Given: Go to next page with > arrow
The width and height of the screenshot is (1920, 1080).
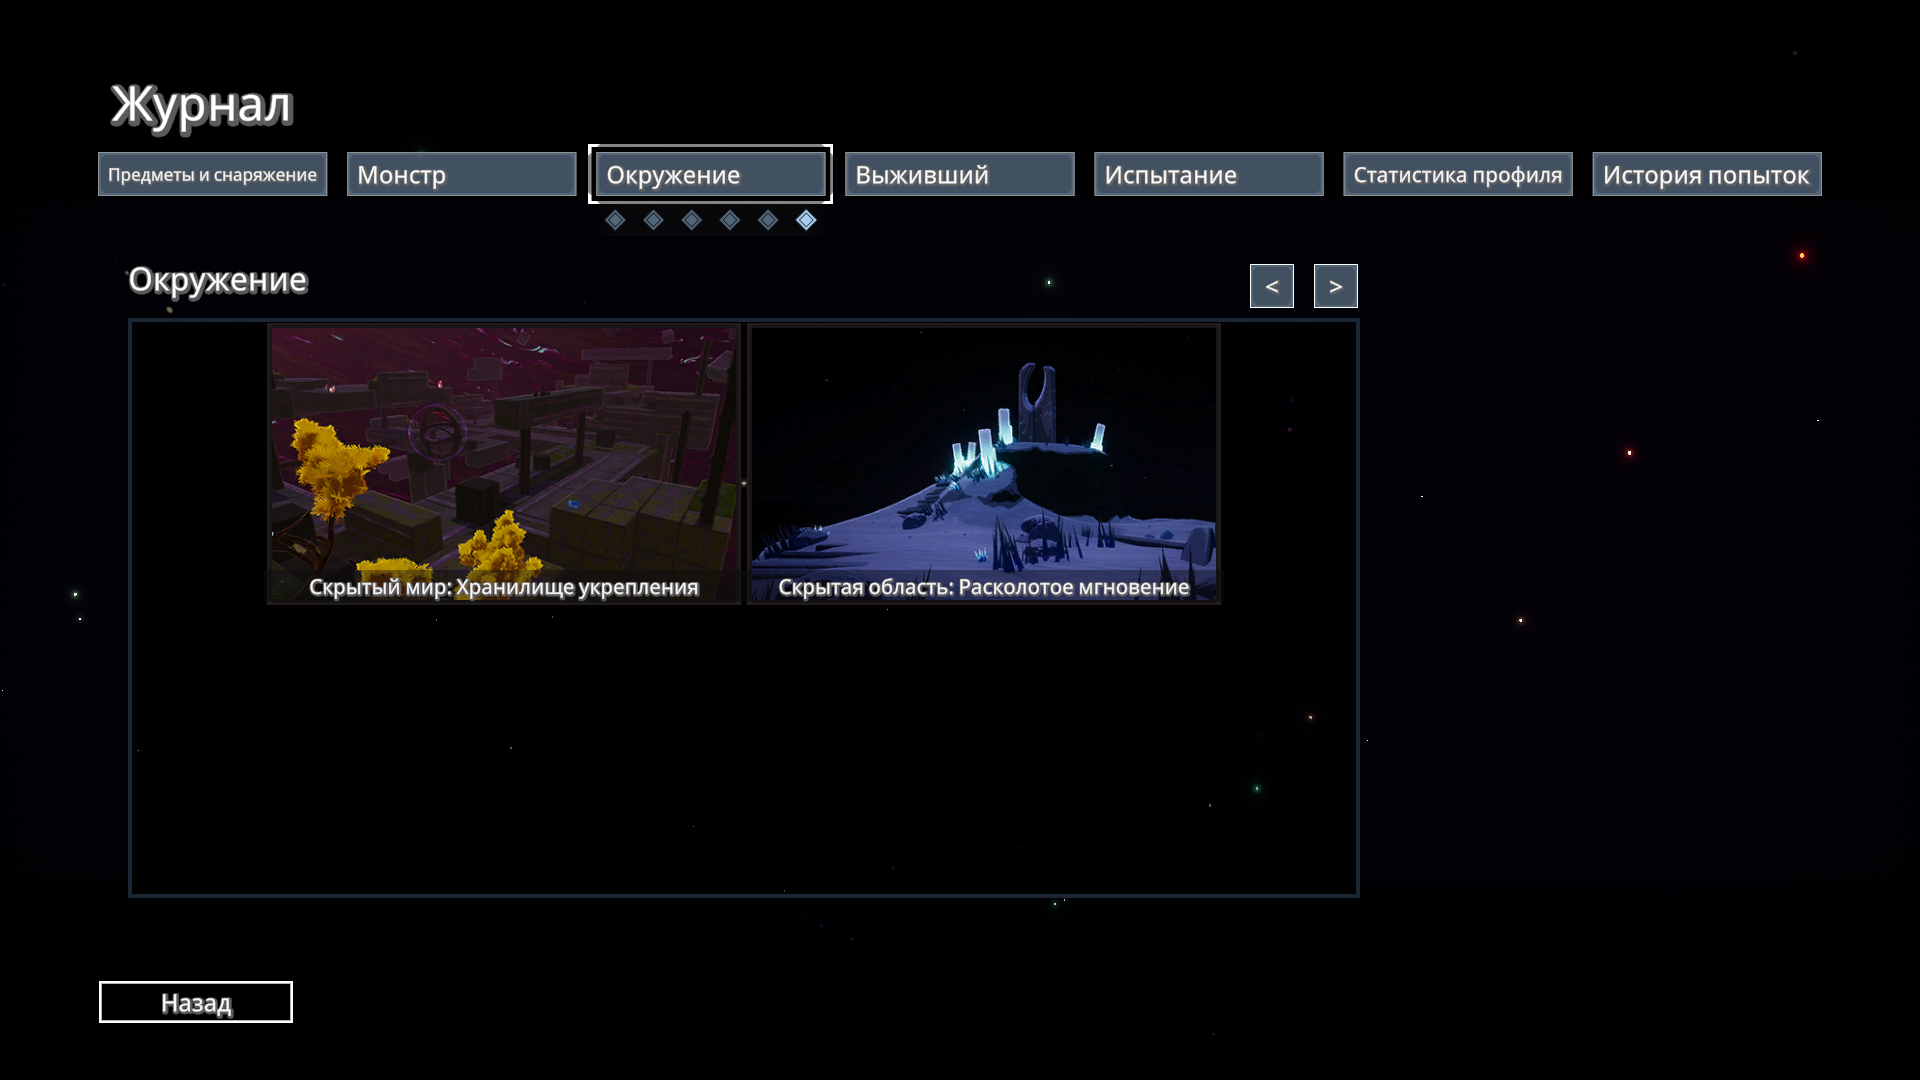Looking at the screenshot, I should [x=1335, y=286].
